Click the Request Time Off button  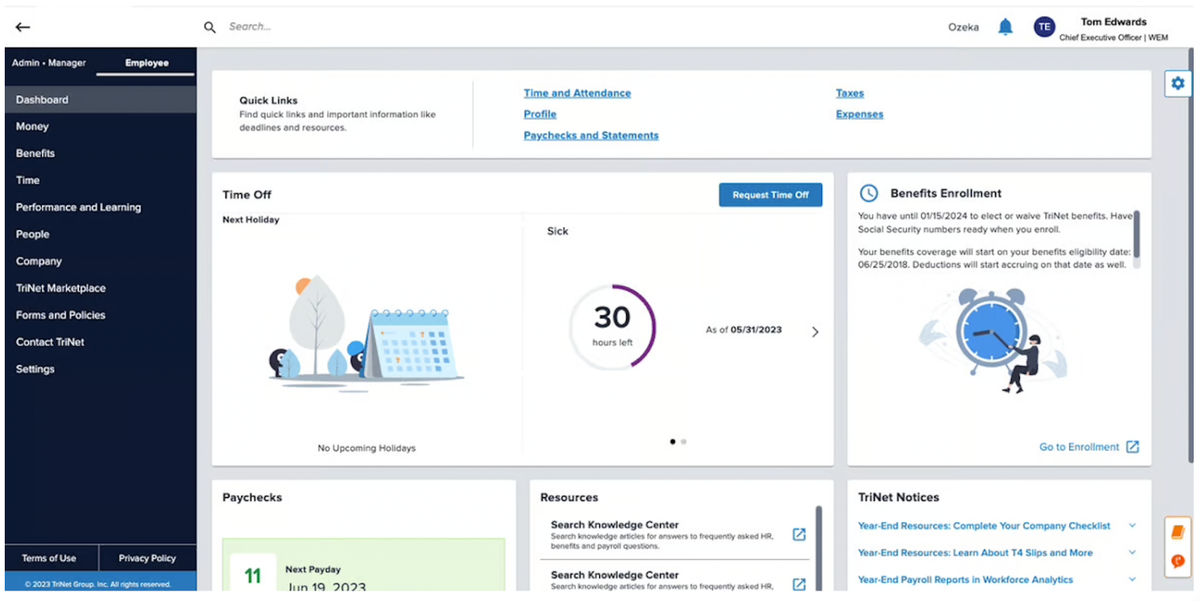click(770, 195)
